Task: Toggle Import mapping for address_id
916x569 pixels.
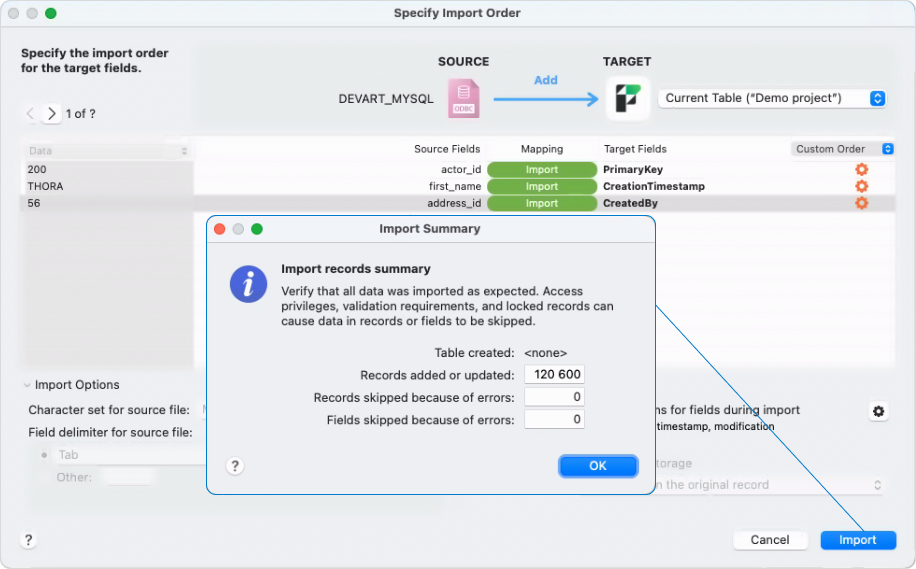Action: point(542,203)
